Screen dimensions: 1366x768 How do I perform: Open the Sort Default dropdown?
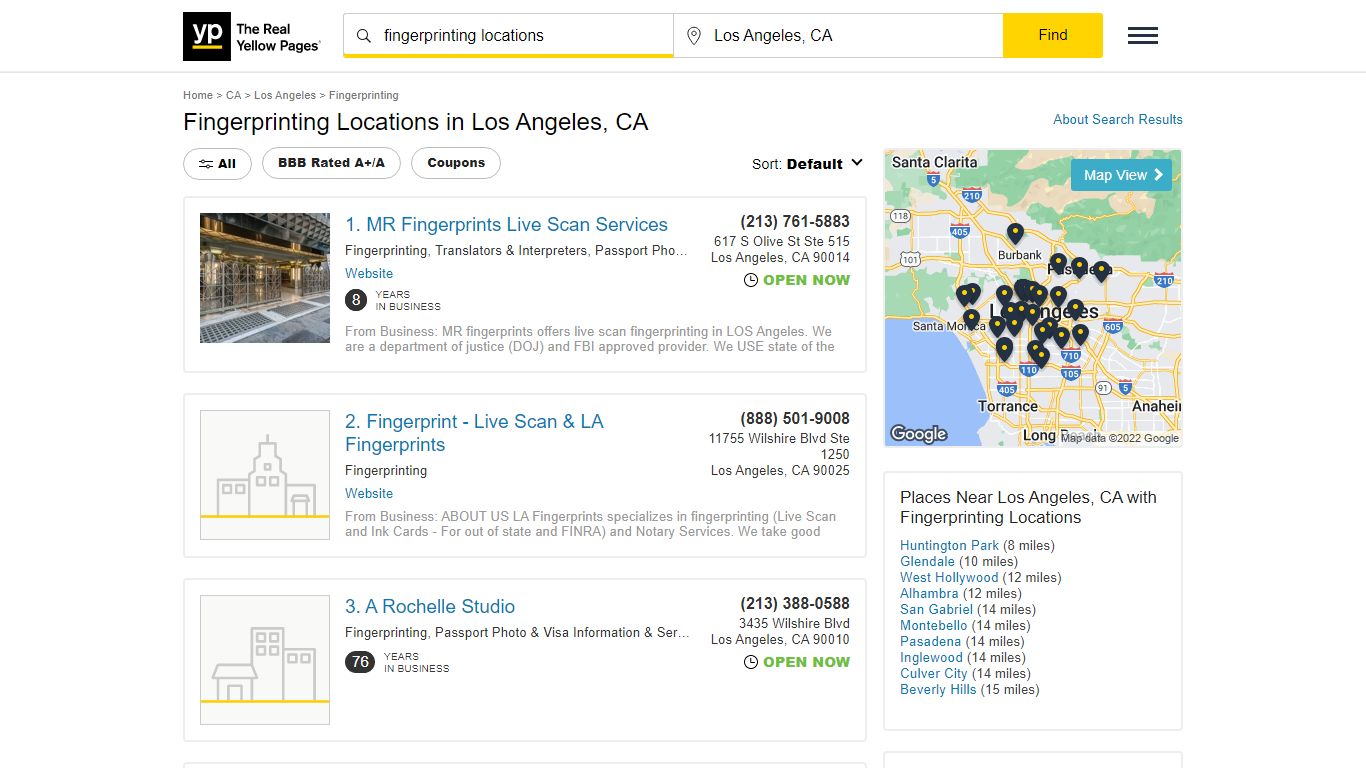(x=808, y=164)
